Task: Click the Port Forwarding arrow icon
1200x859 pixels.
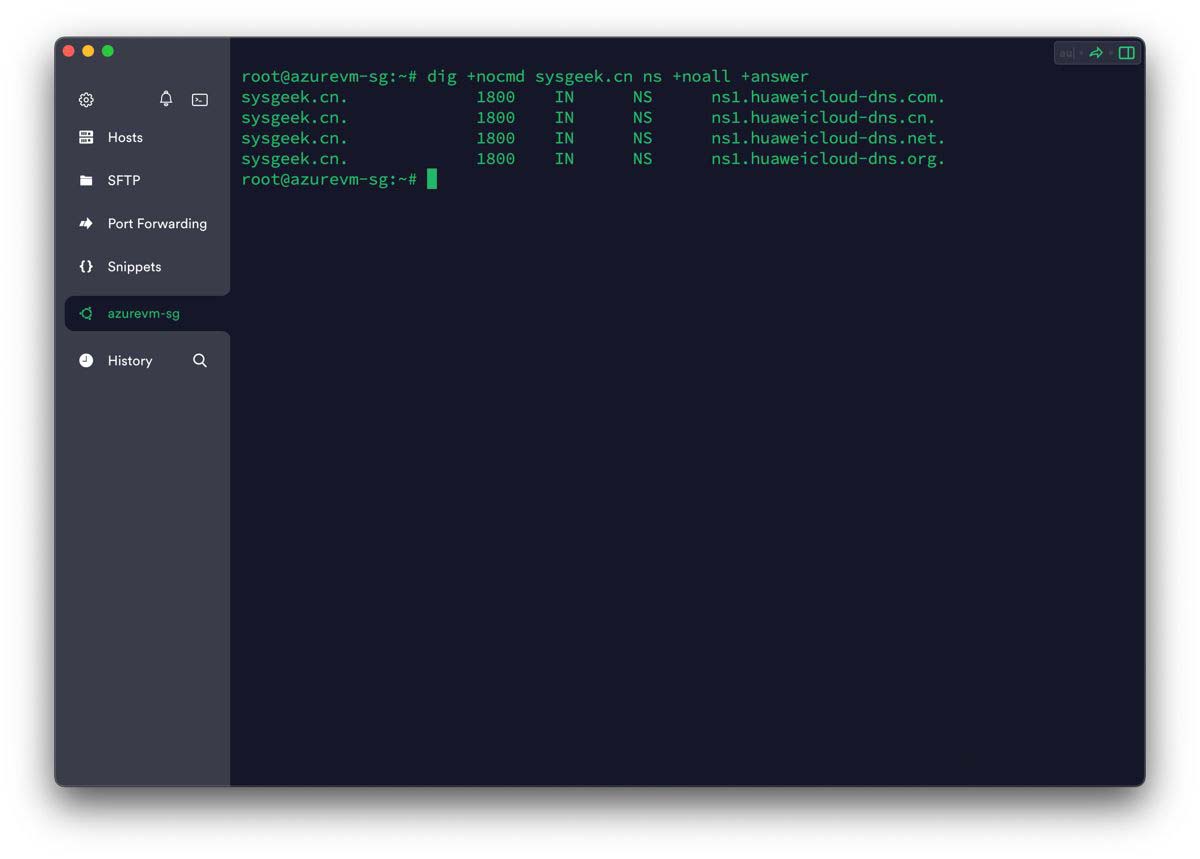Action: (86, 224)
